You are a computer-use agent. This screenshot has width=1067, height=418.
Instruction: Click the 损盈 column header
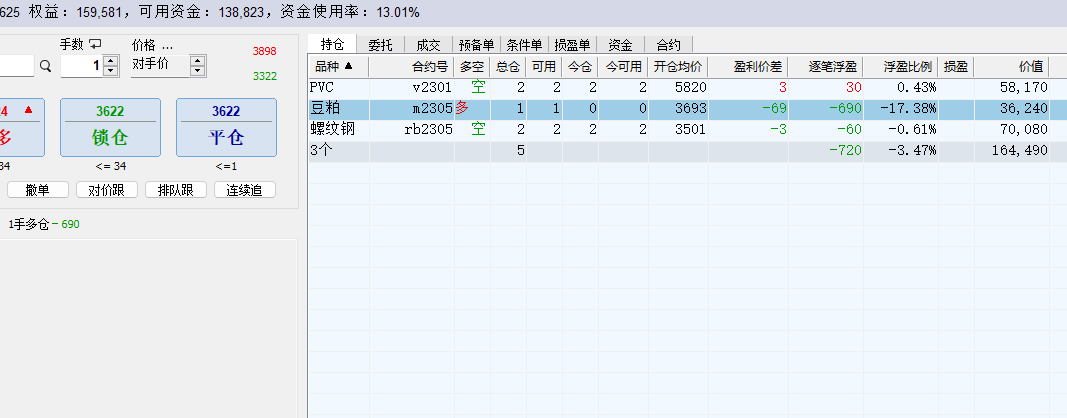(x=955, y=67)
